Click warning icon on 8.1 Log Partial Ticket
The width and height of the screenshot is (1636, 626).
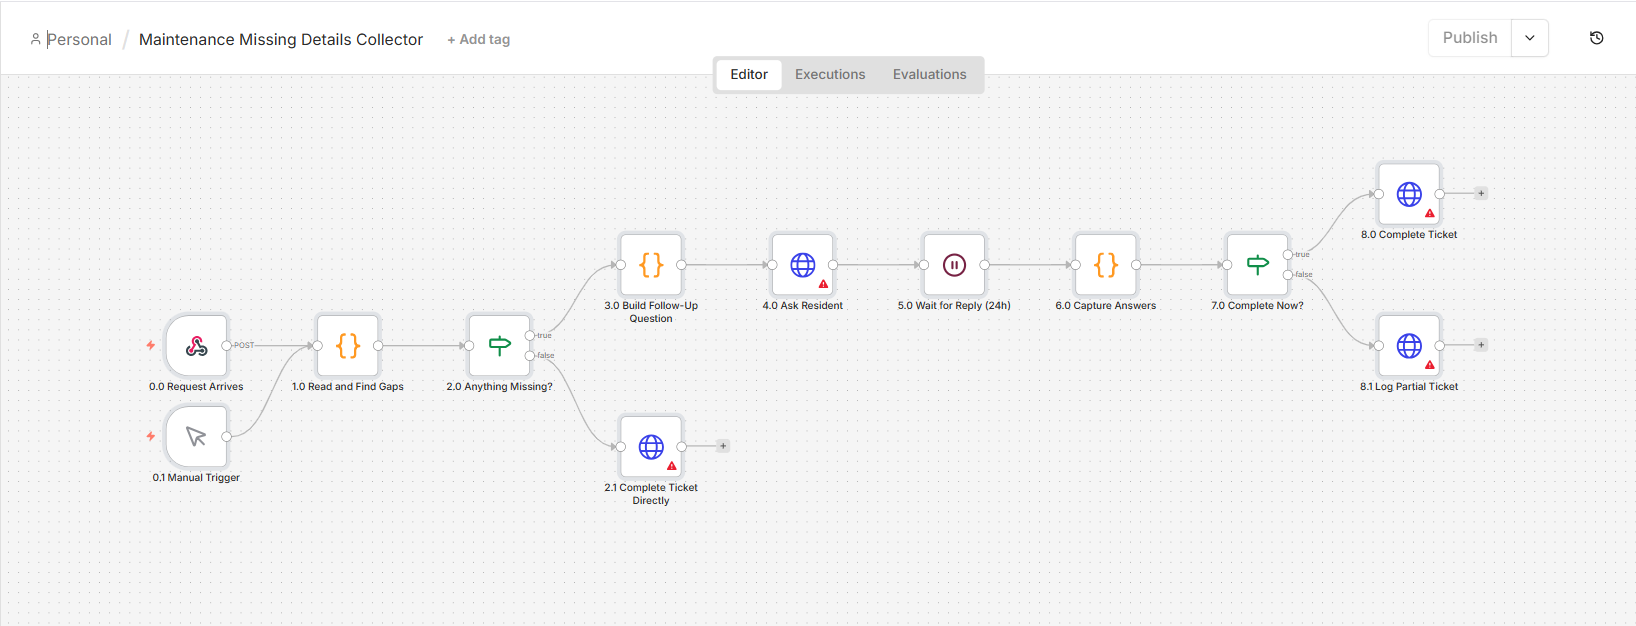(1430, 365)
